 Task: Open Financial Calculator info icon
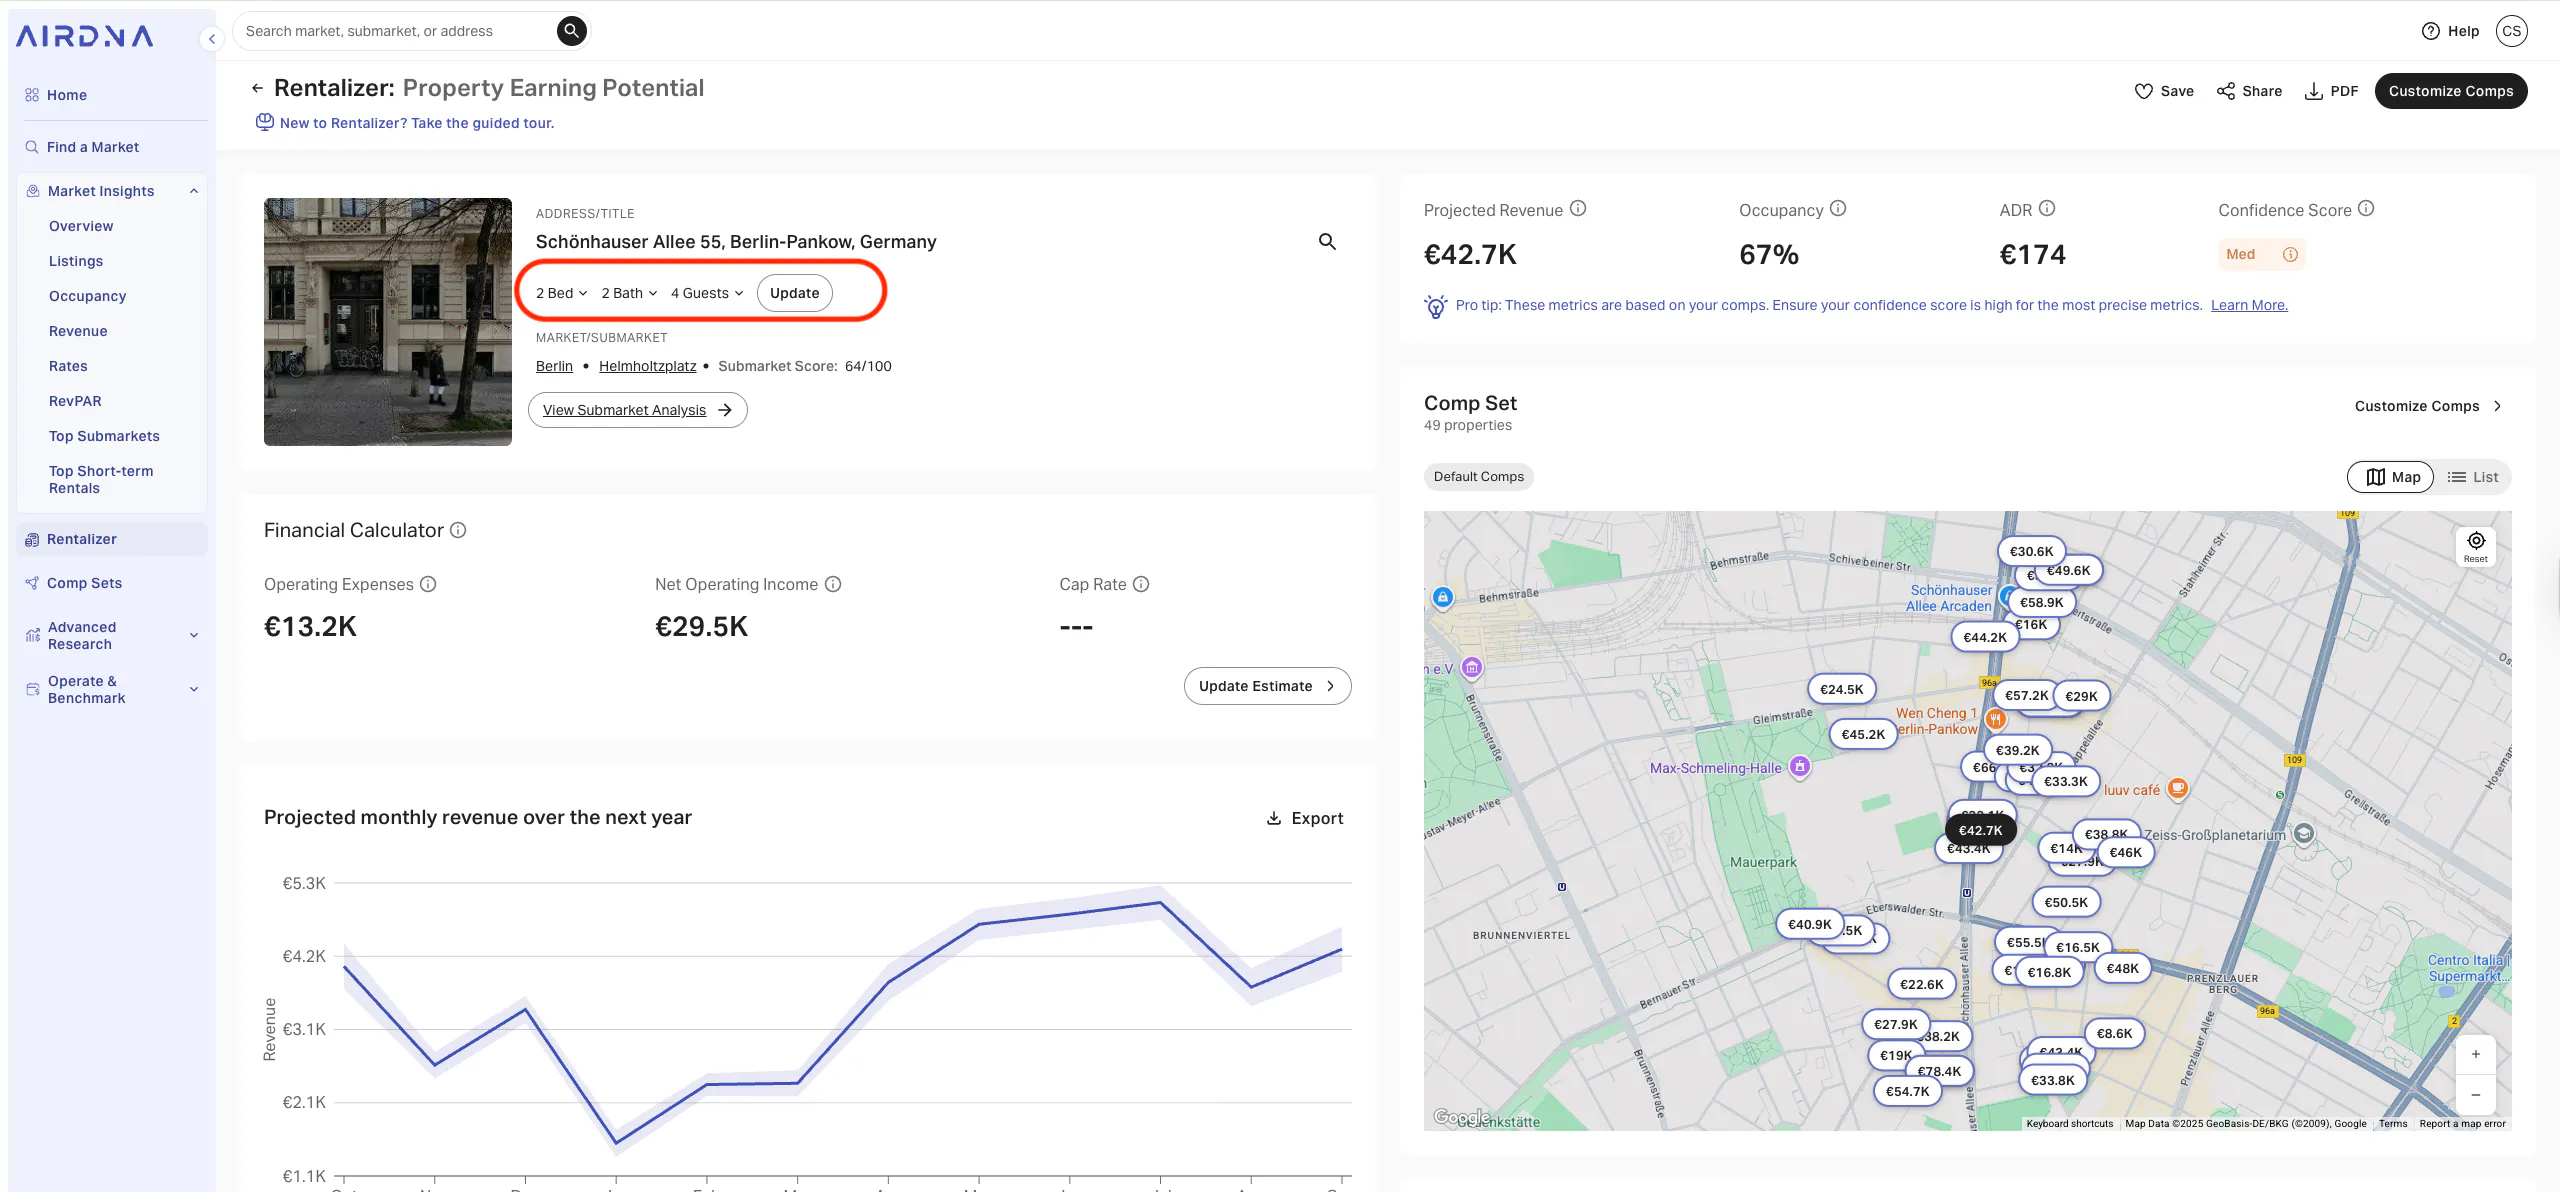coord(458,531)
